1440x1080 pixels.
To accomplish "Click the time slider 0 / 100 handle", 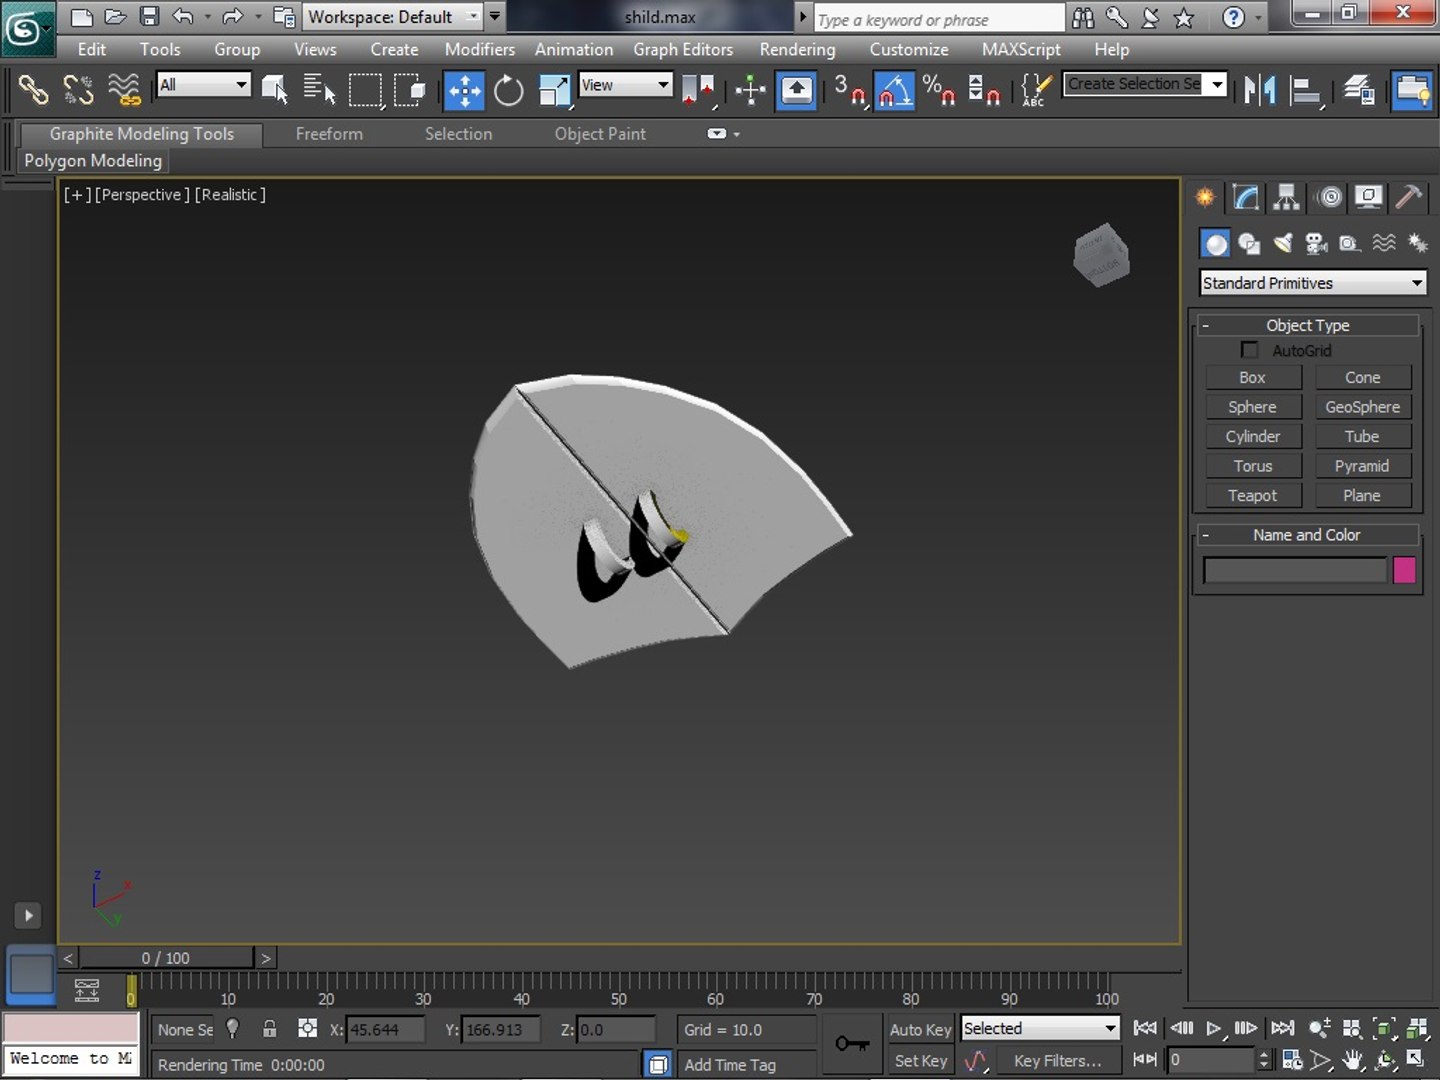I will click(166, 958).
